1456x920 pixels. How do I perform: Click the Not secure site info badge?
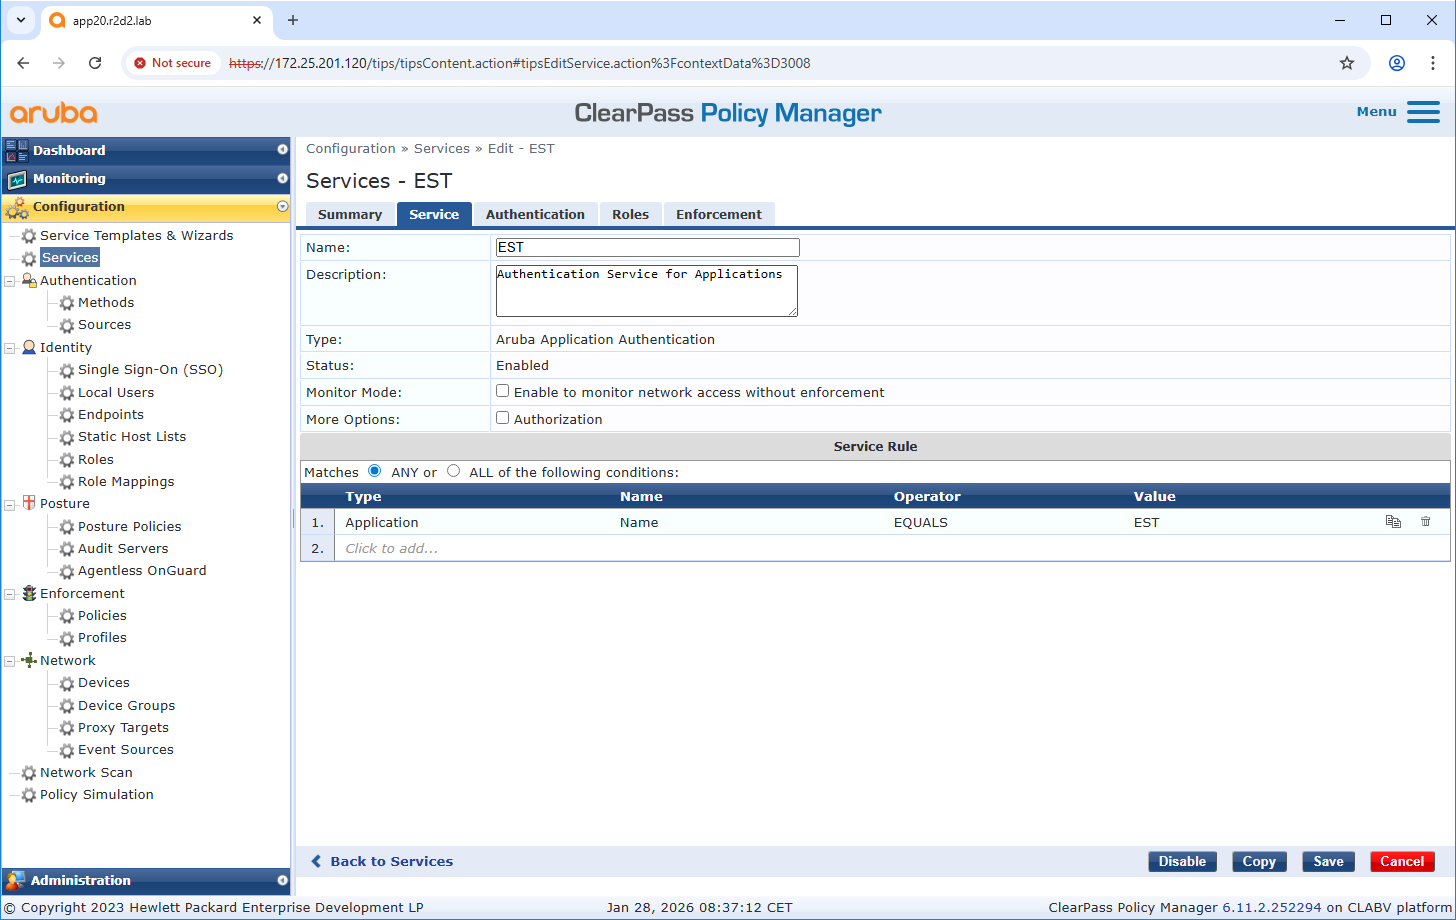[173, 63]
